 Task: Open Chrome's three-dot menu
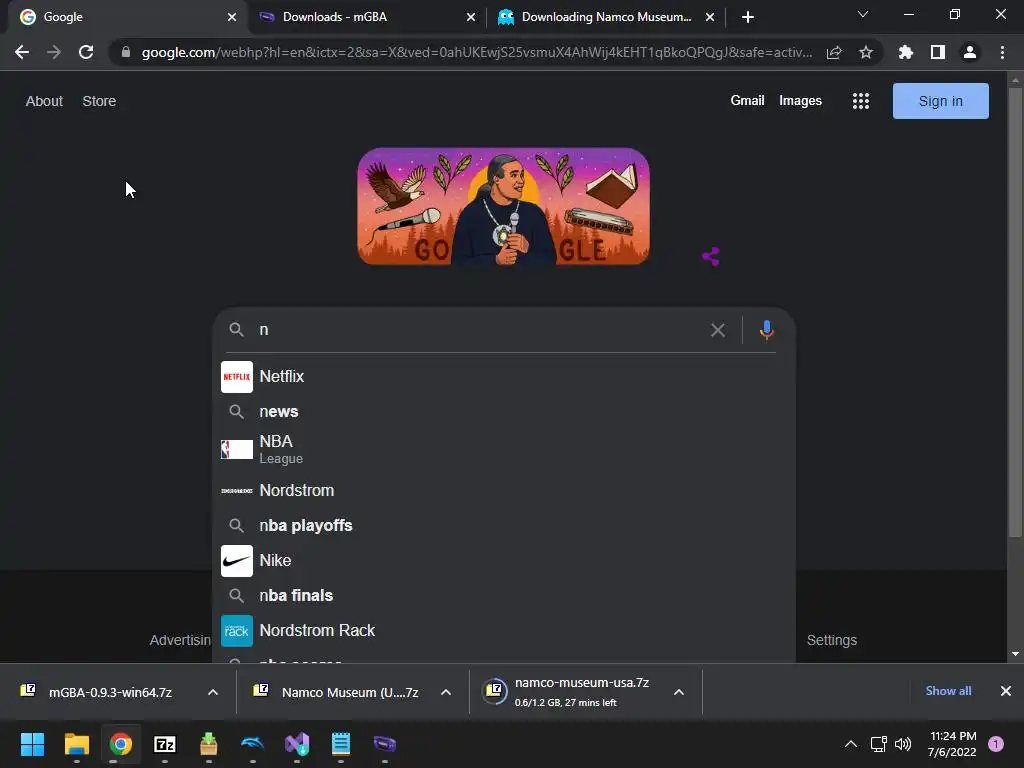click(x=1002, y=52)
